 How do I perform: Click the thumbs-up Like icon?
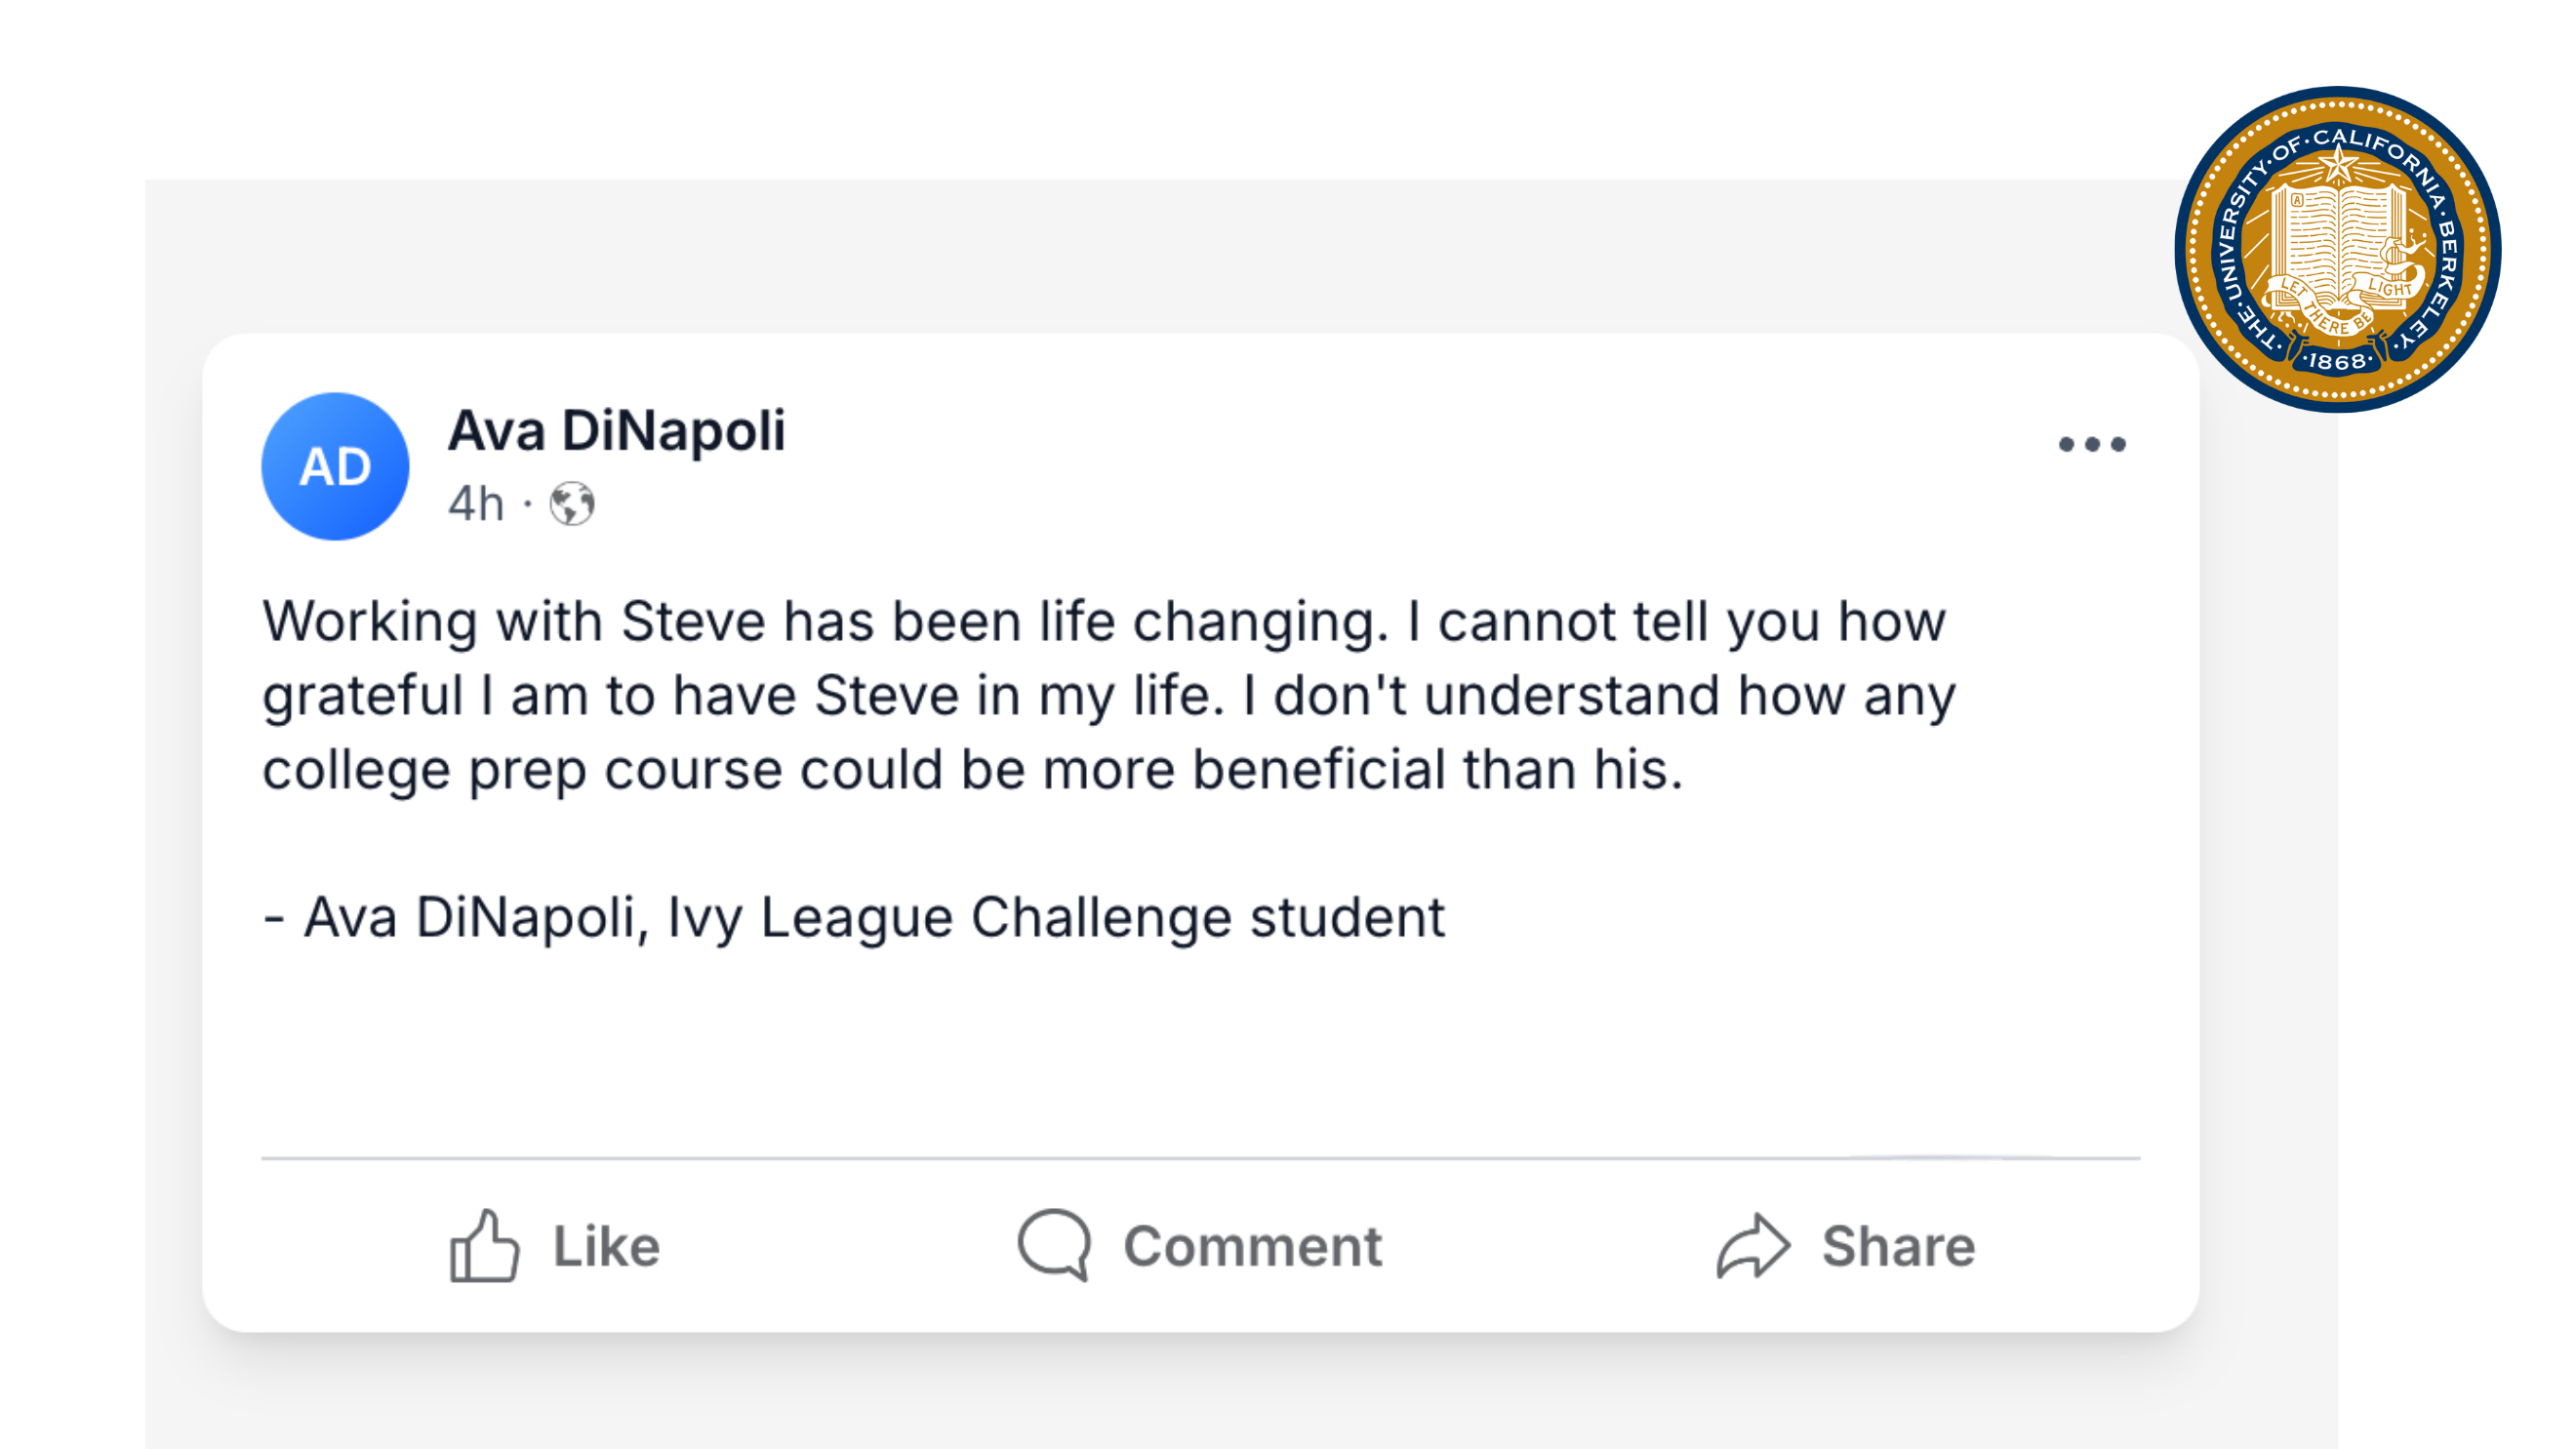coord(485,1246)
